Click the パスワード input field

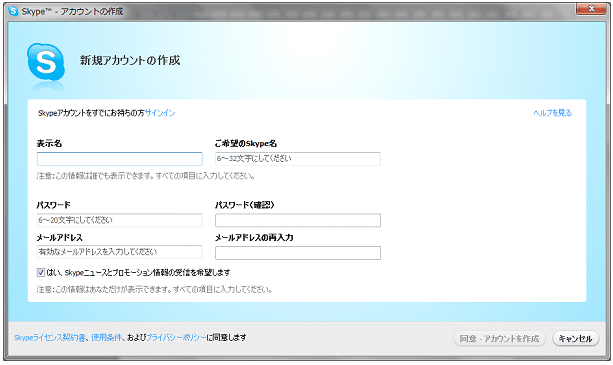tap(120, 220)
